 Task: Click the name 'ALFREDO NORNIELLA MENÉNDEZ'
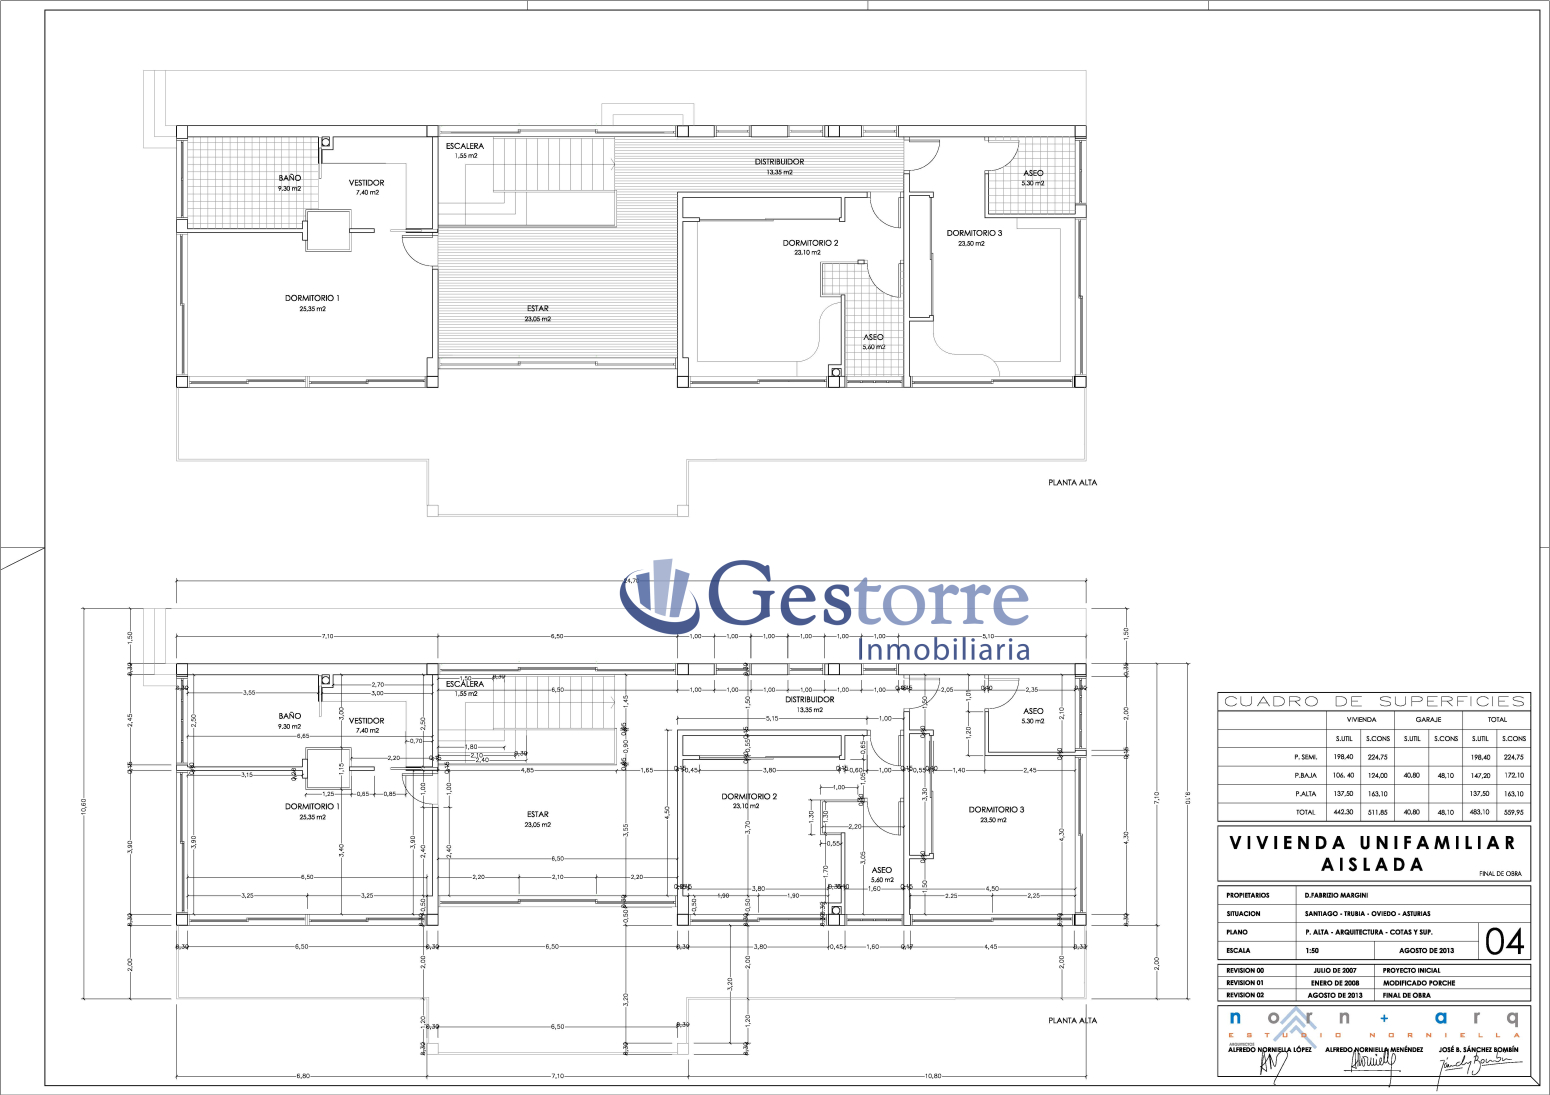1374,1050
